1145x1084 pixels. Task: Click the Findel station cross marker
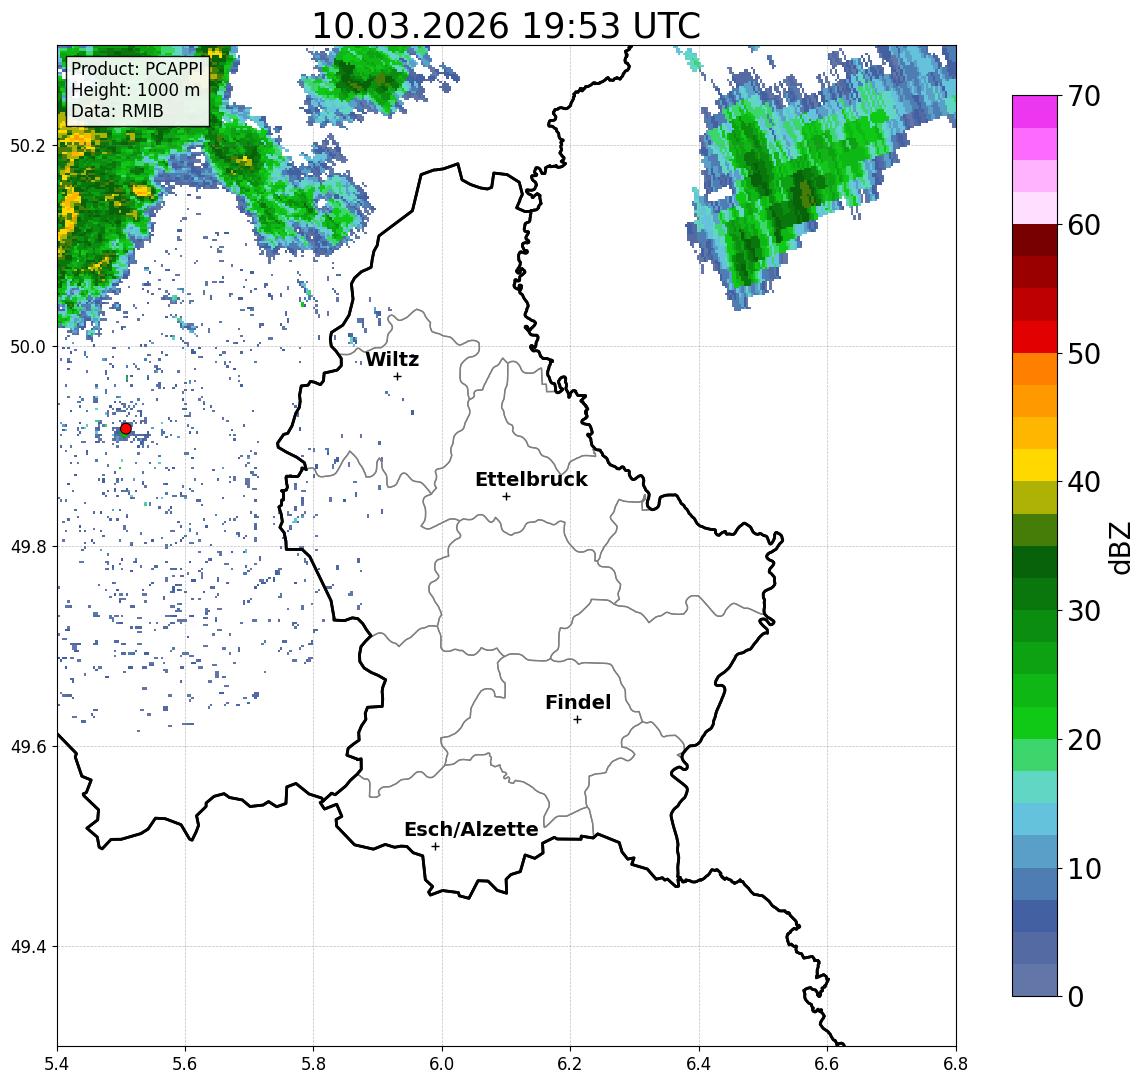577,720
